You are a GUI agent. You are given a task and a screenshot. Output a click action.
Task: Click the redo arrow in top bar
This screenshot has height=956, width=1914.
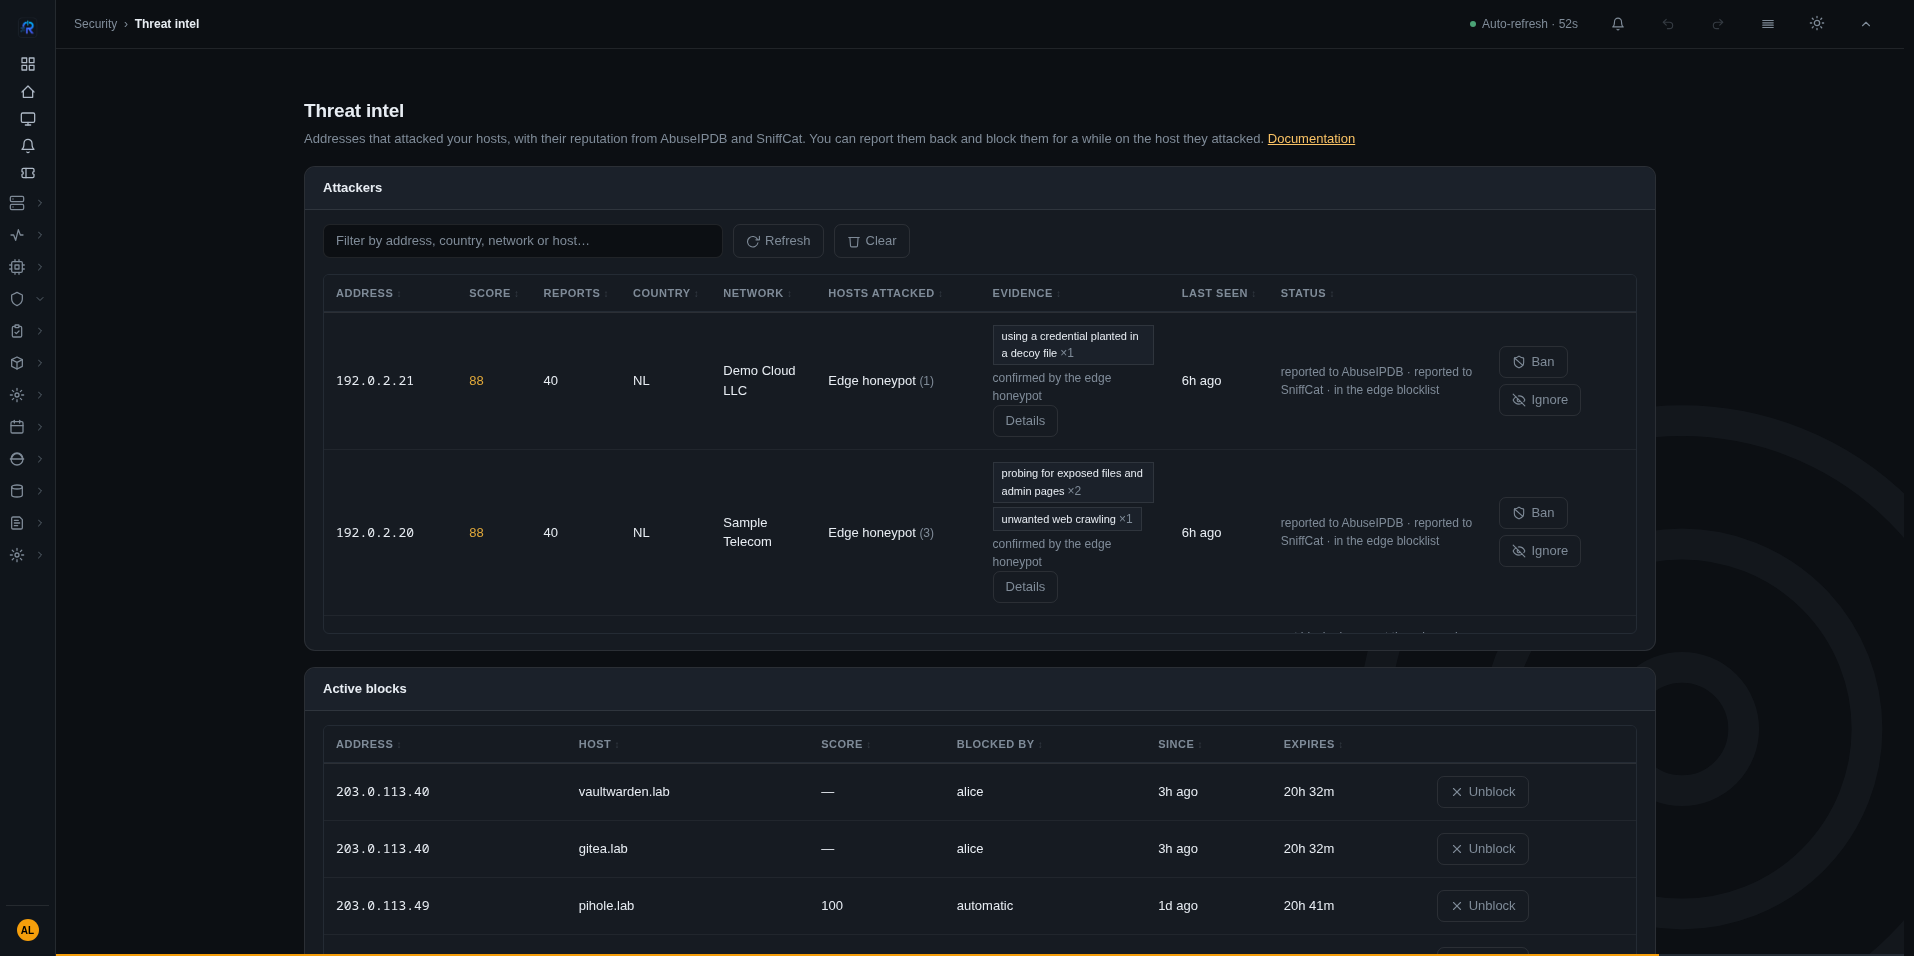click(x=1718, y=24)
